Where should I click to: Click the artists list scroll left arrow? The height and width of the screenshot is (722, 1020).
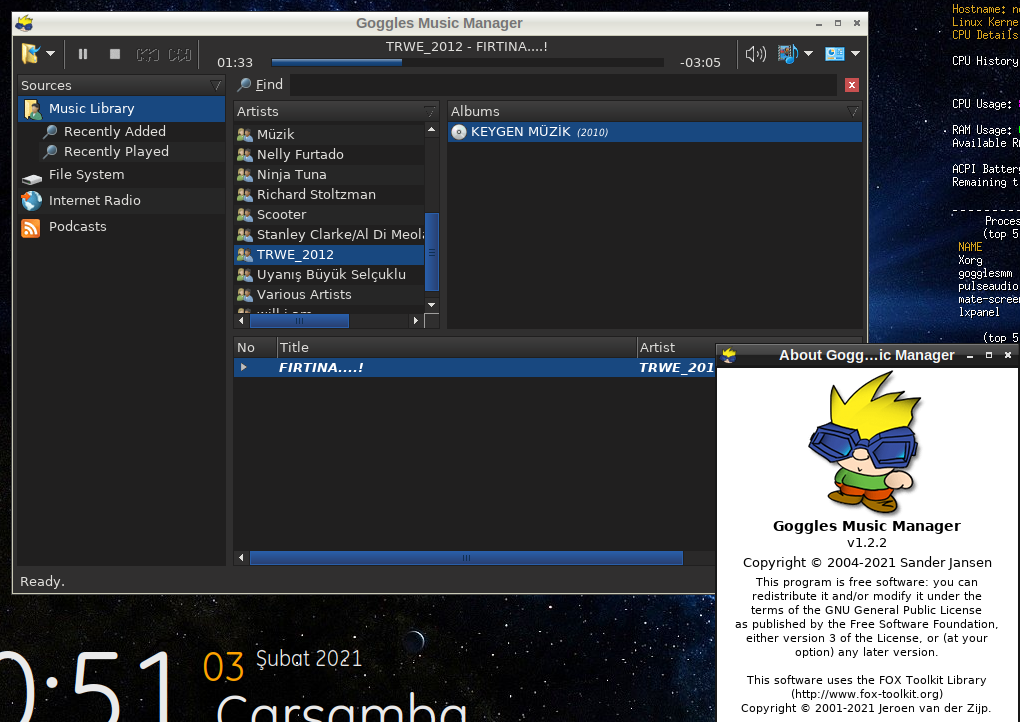[x=241, y=321]
